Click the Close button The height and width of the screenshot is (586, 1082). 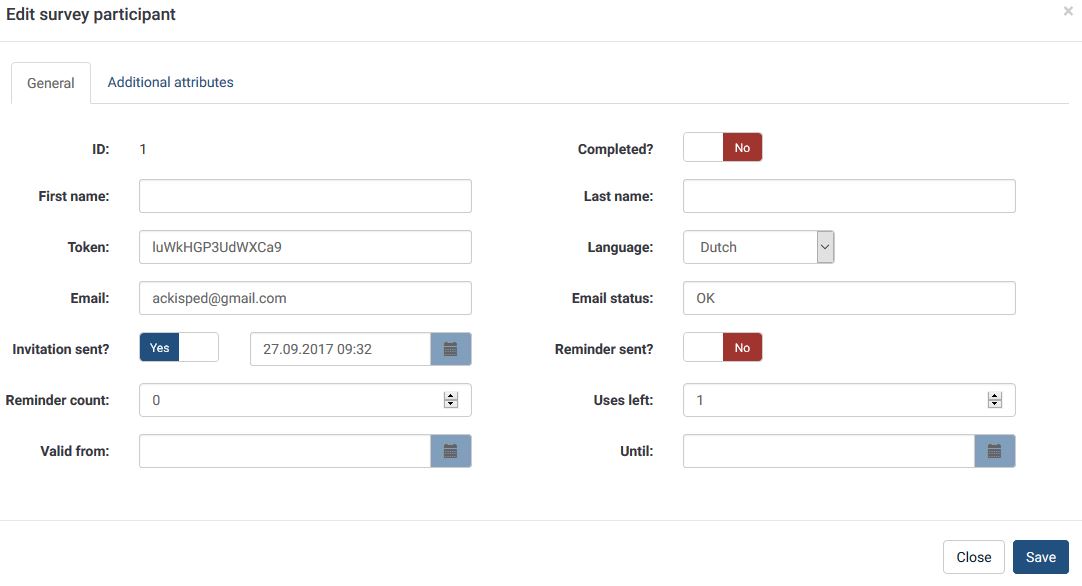[974, 557]
